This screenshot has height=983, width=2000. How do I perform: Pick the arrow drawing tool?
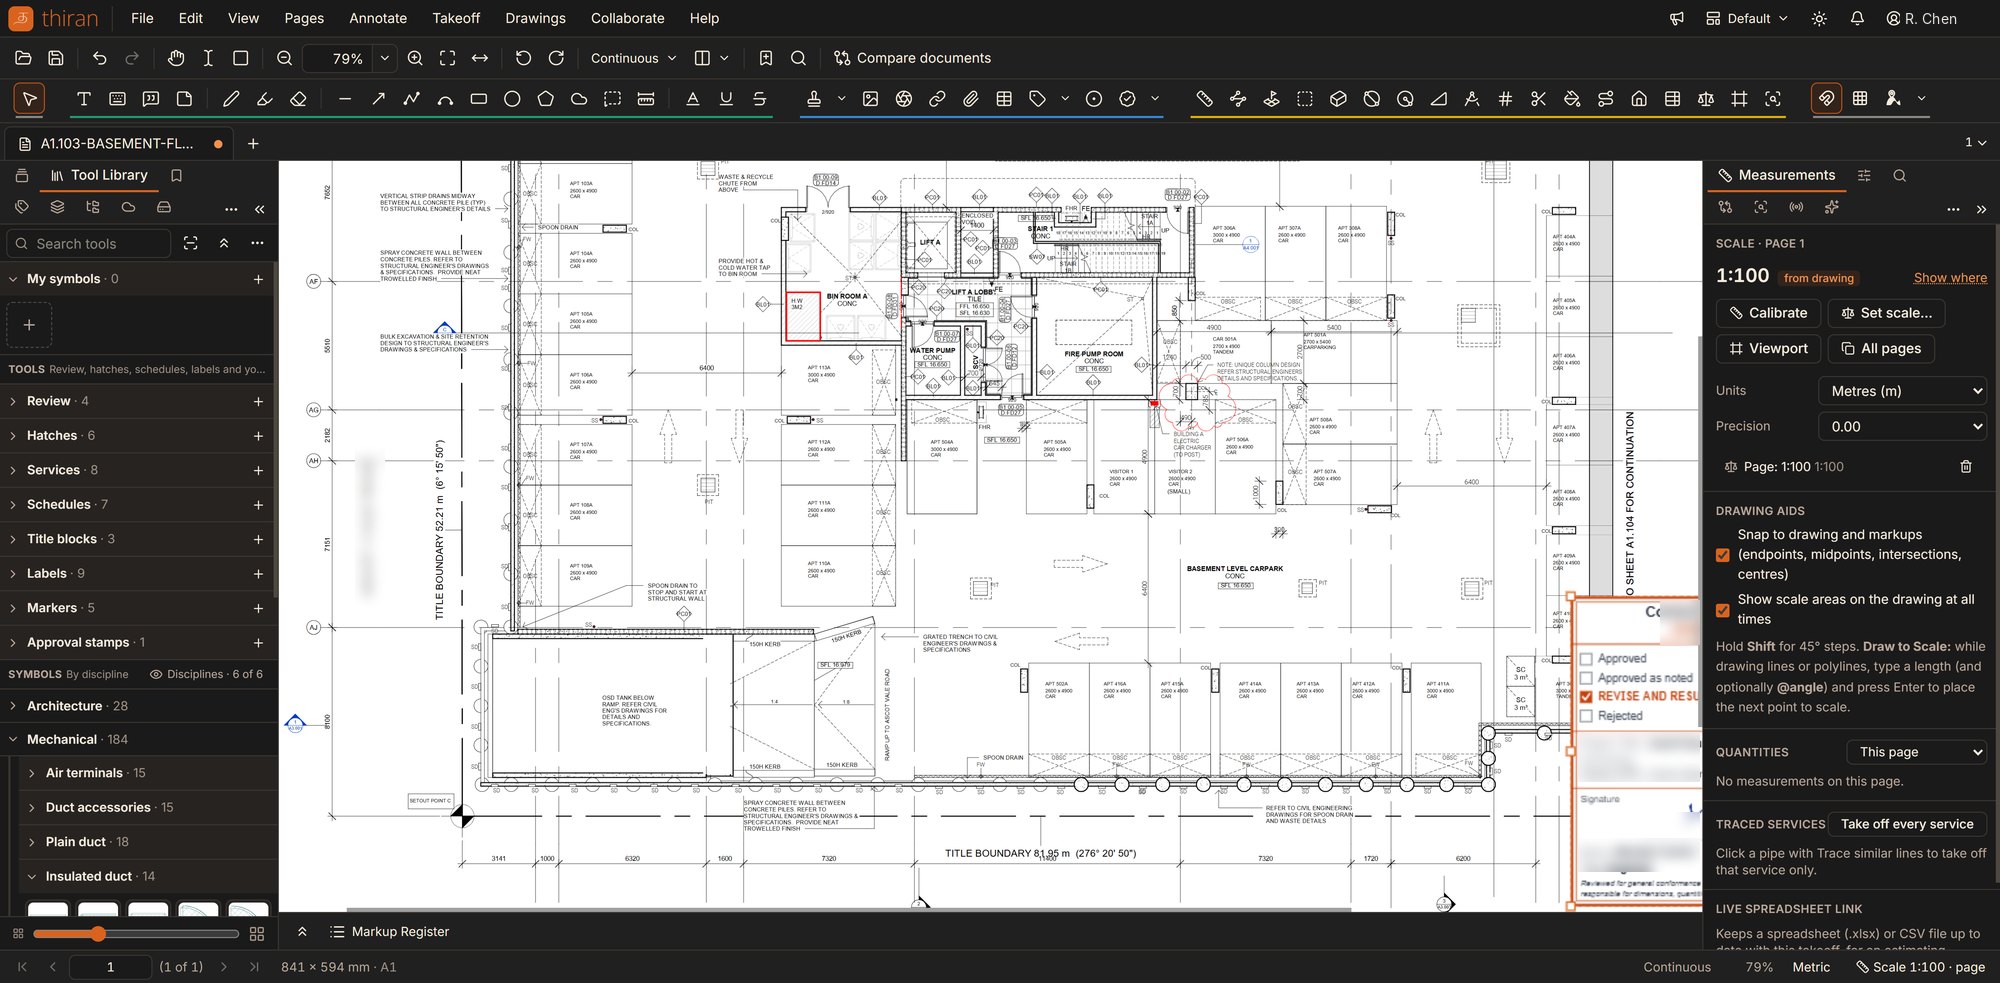[x=378, y=99]
